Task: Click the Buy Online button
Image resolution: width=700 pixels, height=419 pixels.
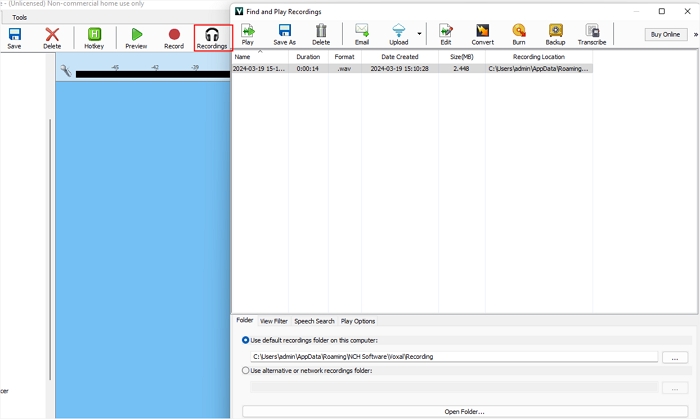Action: [x=665, y=34]
